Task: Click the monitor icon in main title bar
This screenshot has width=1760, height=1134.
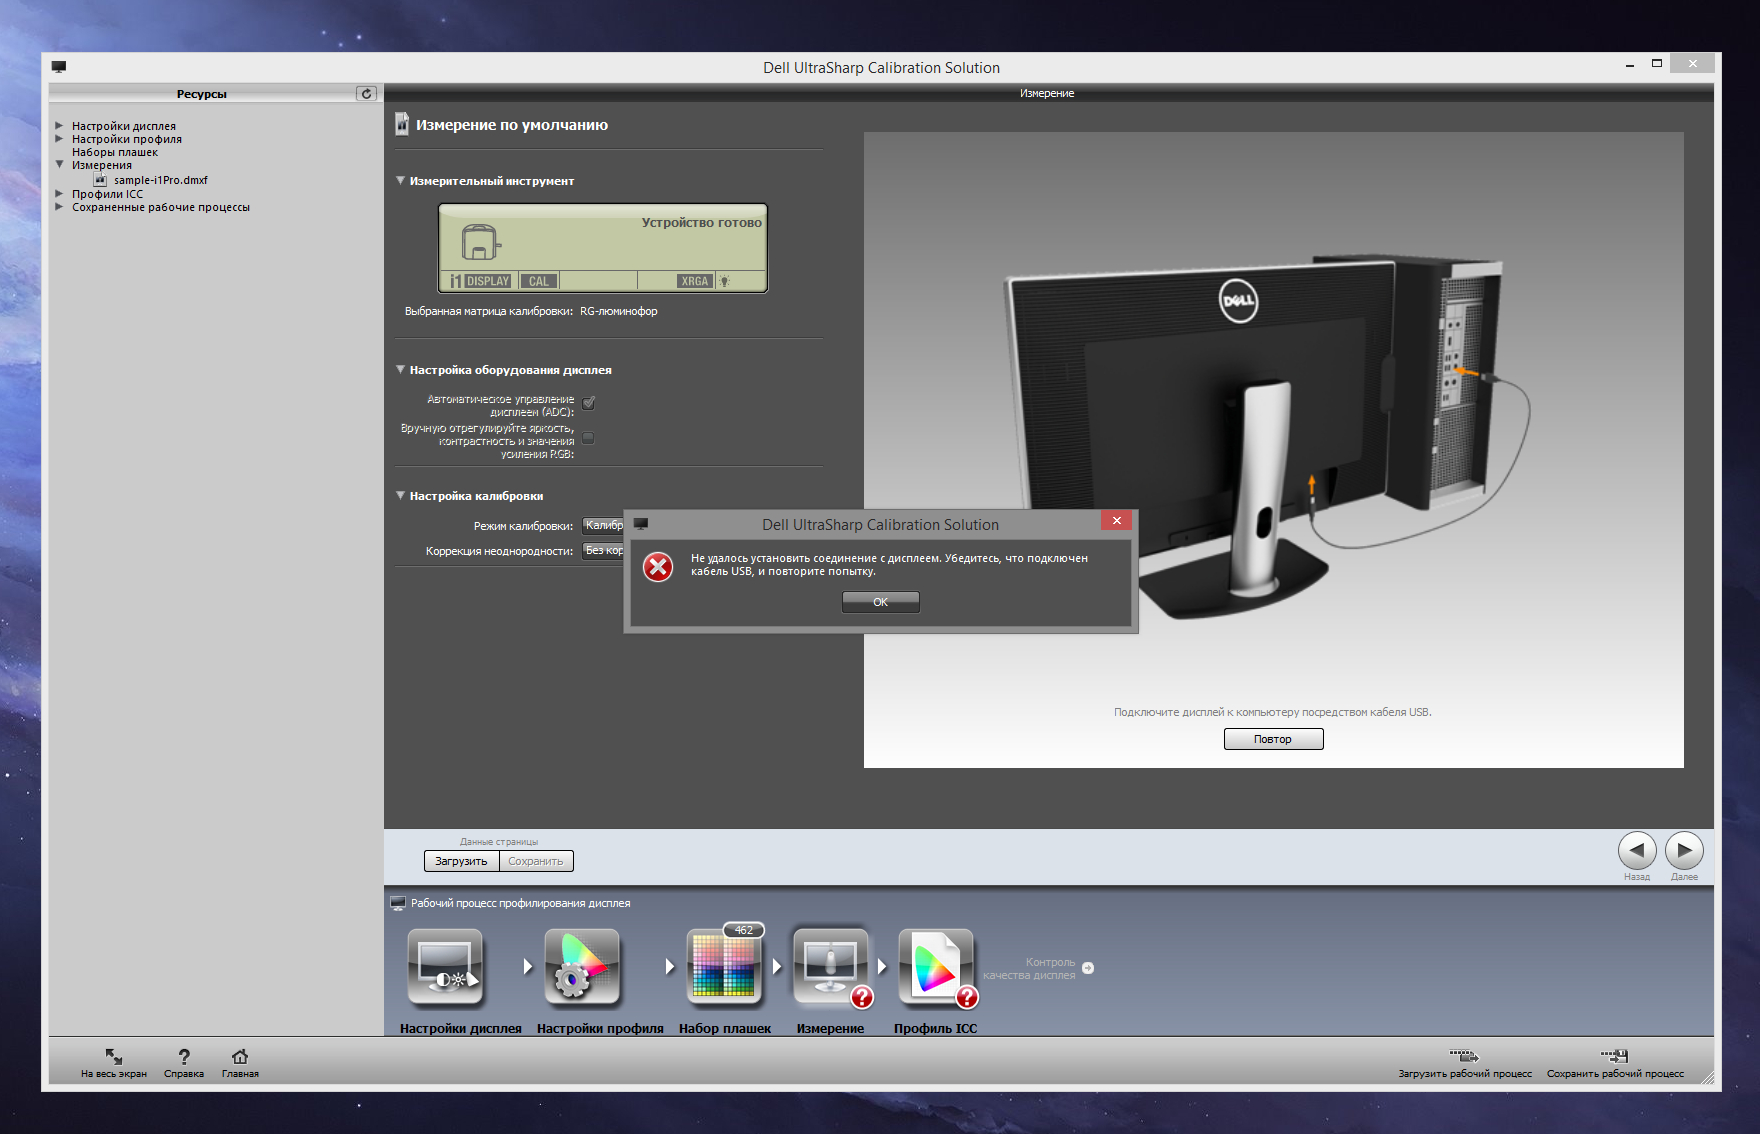Action: [x=59, y=67]
